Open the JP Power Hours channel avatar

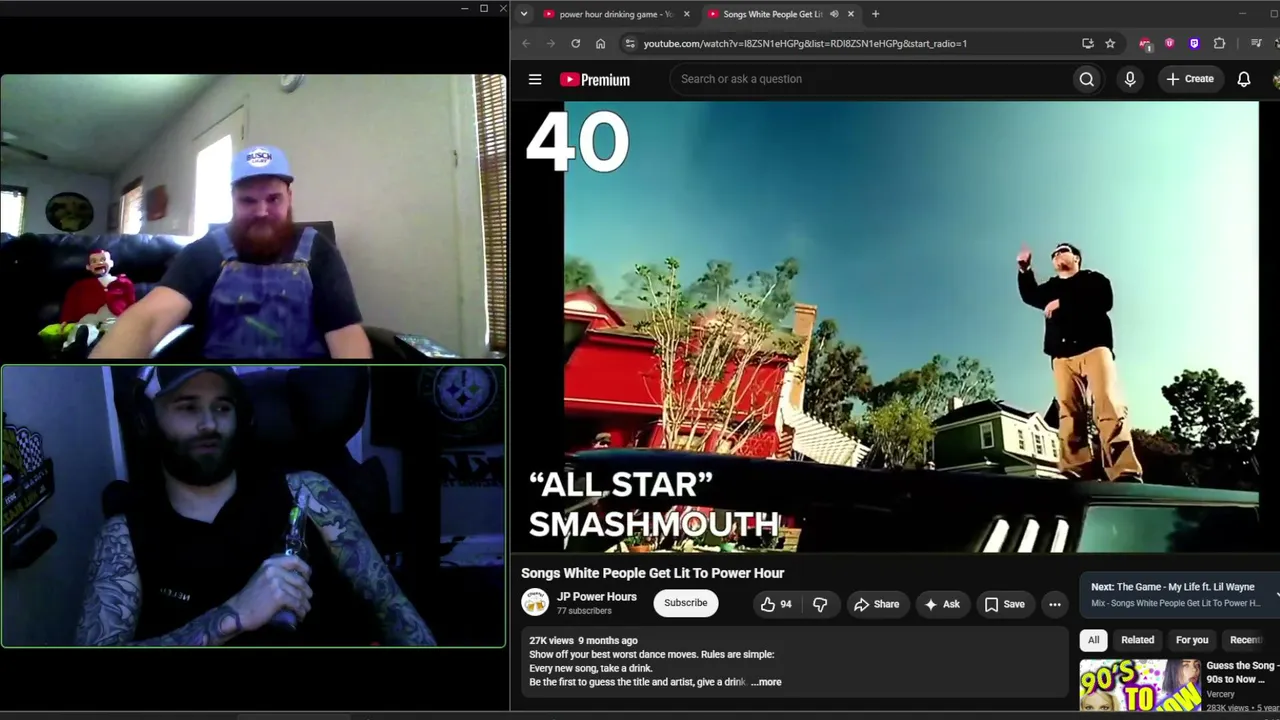535,602
